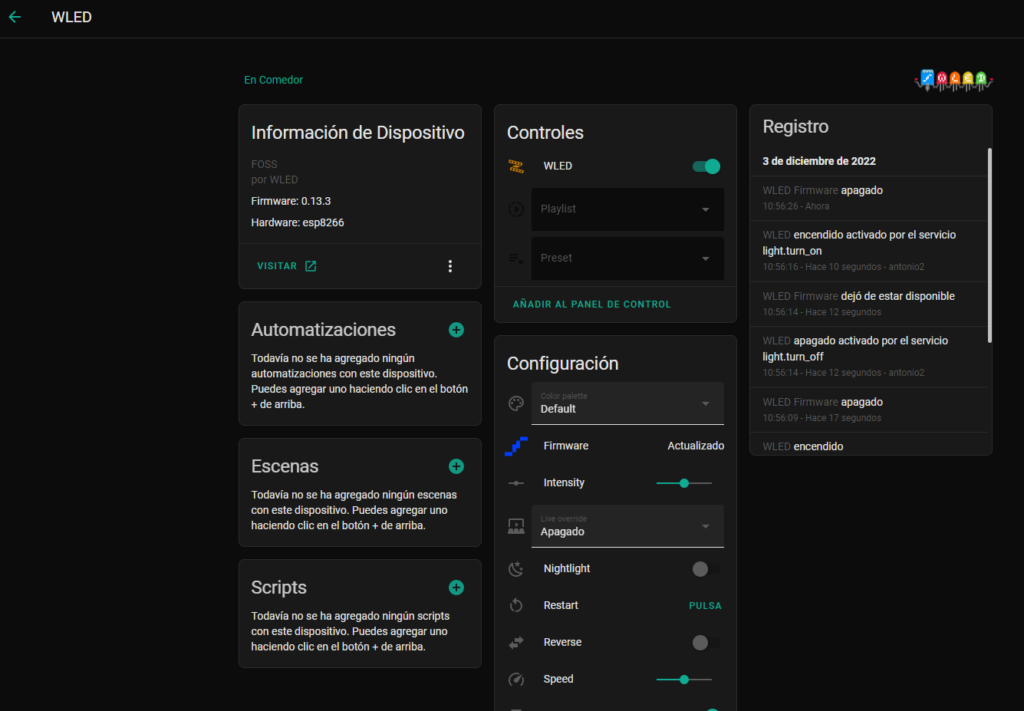Turn off the WLED light switch

(706, 166)
